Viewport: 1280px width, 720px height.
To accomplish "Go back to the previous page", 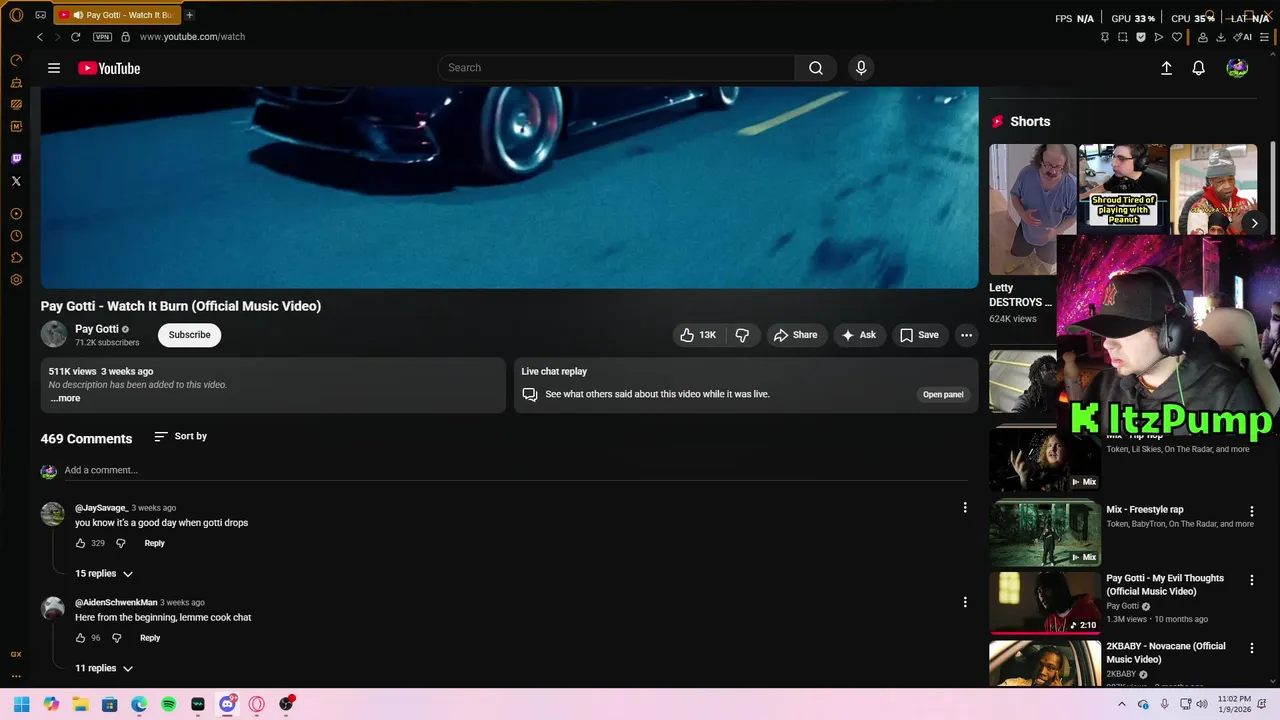I will [x=40, y=37].
